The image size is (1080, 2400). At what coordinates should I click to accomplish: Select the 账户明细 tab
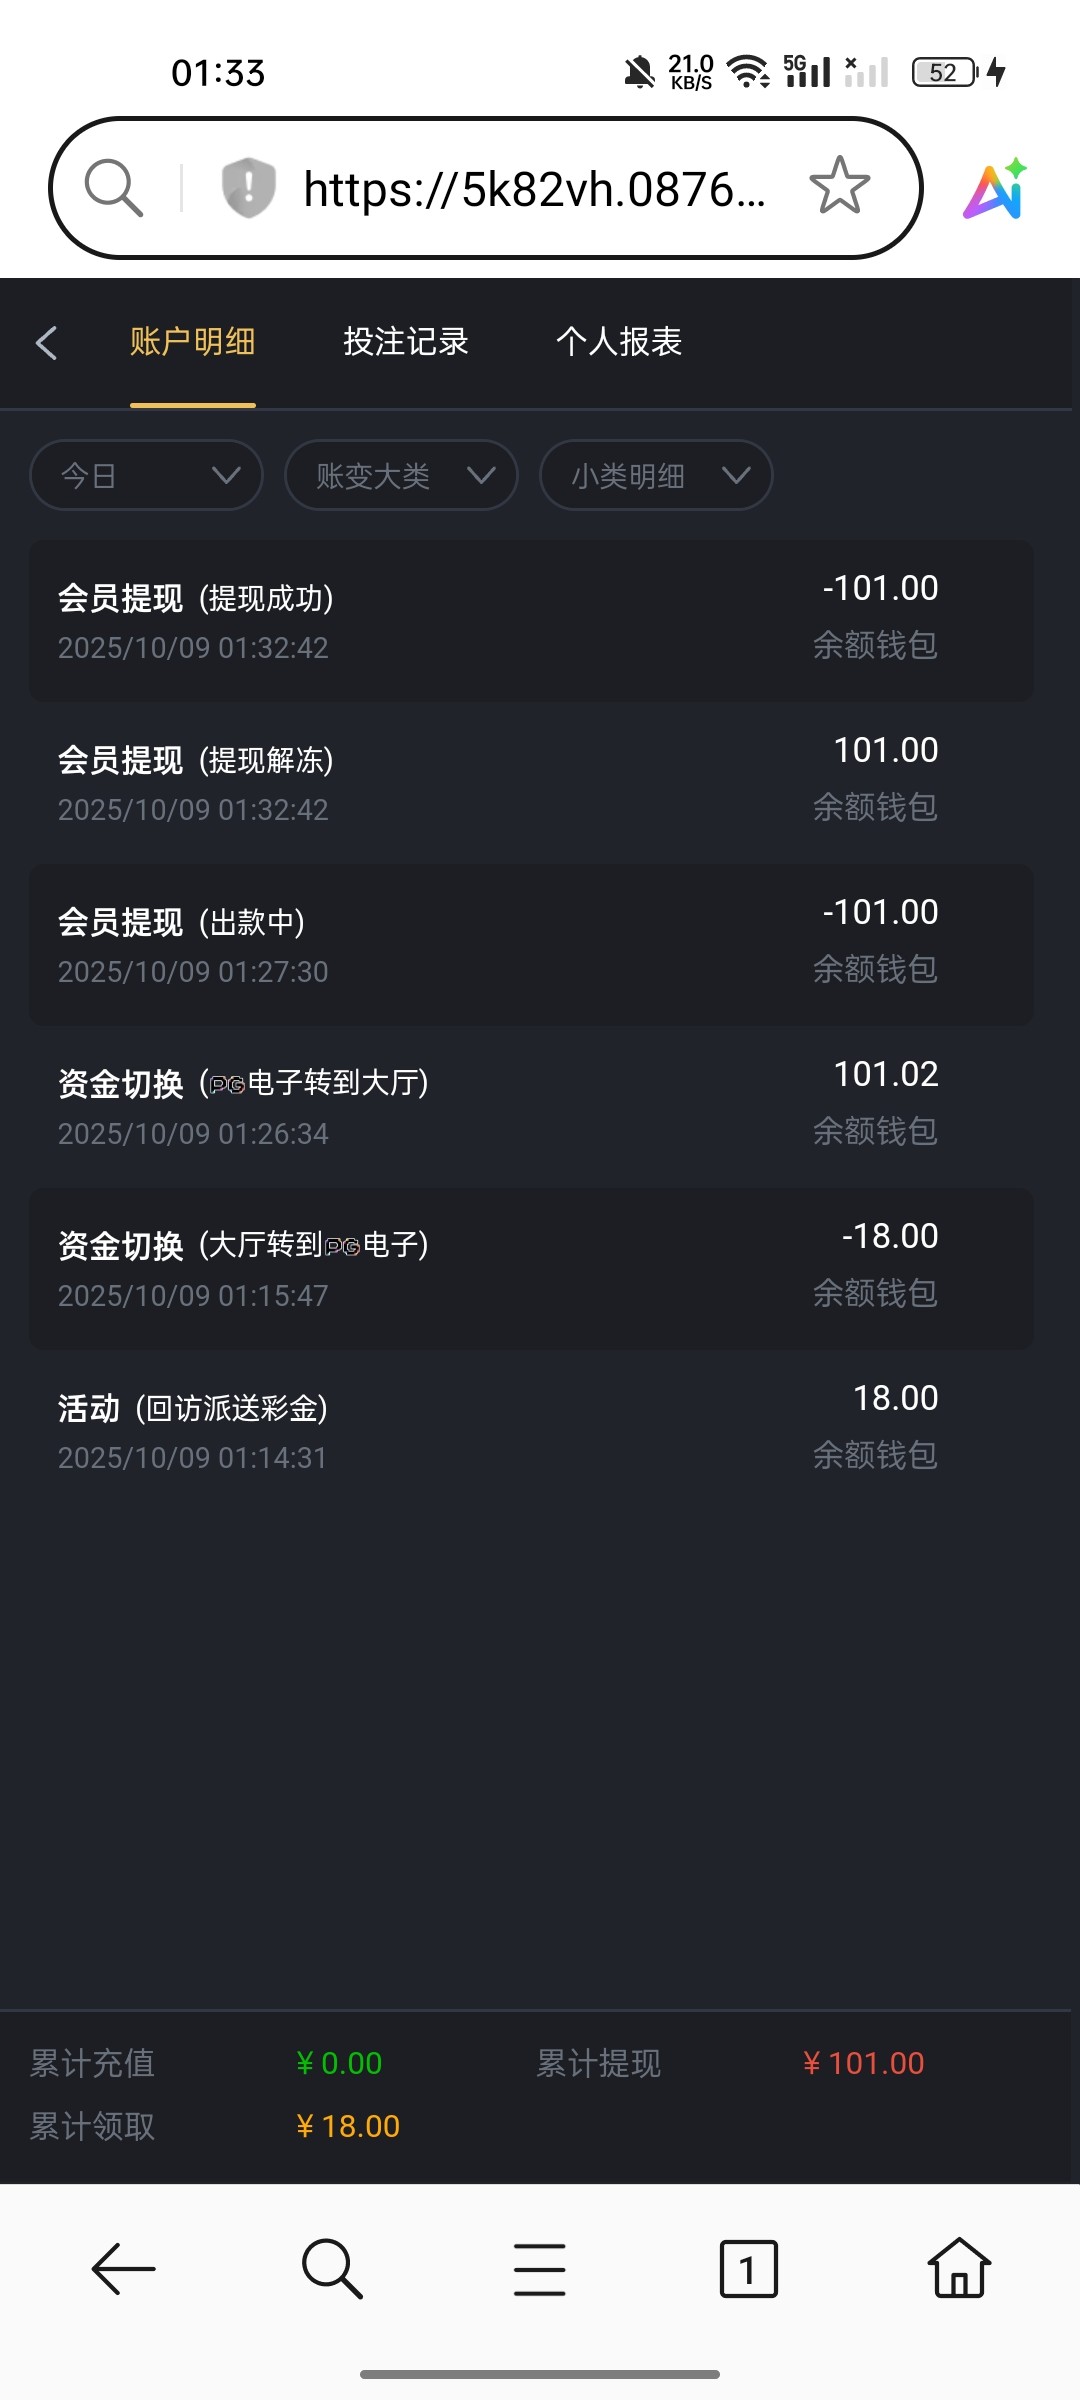click(x=192, y=342)
